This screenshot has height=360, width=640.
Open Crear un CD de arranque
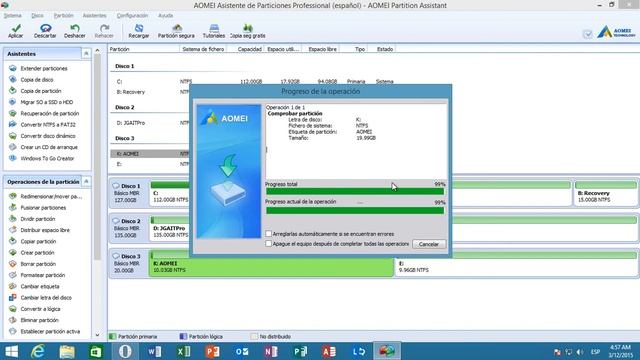pos(49,147)
